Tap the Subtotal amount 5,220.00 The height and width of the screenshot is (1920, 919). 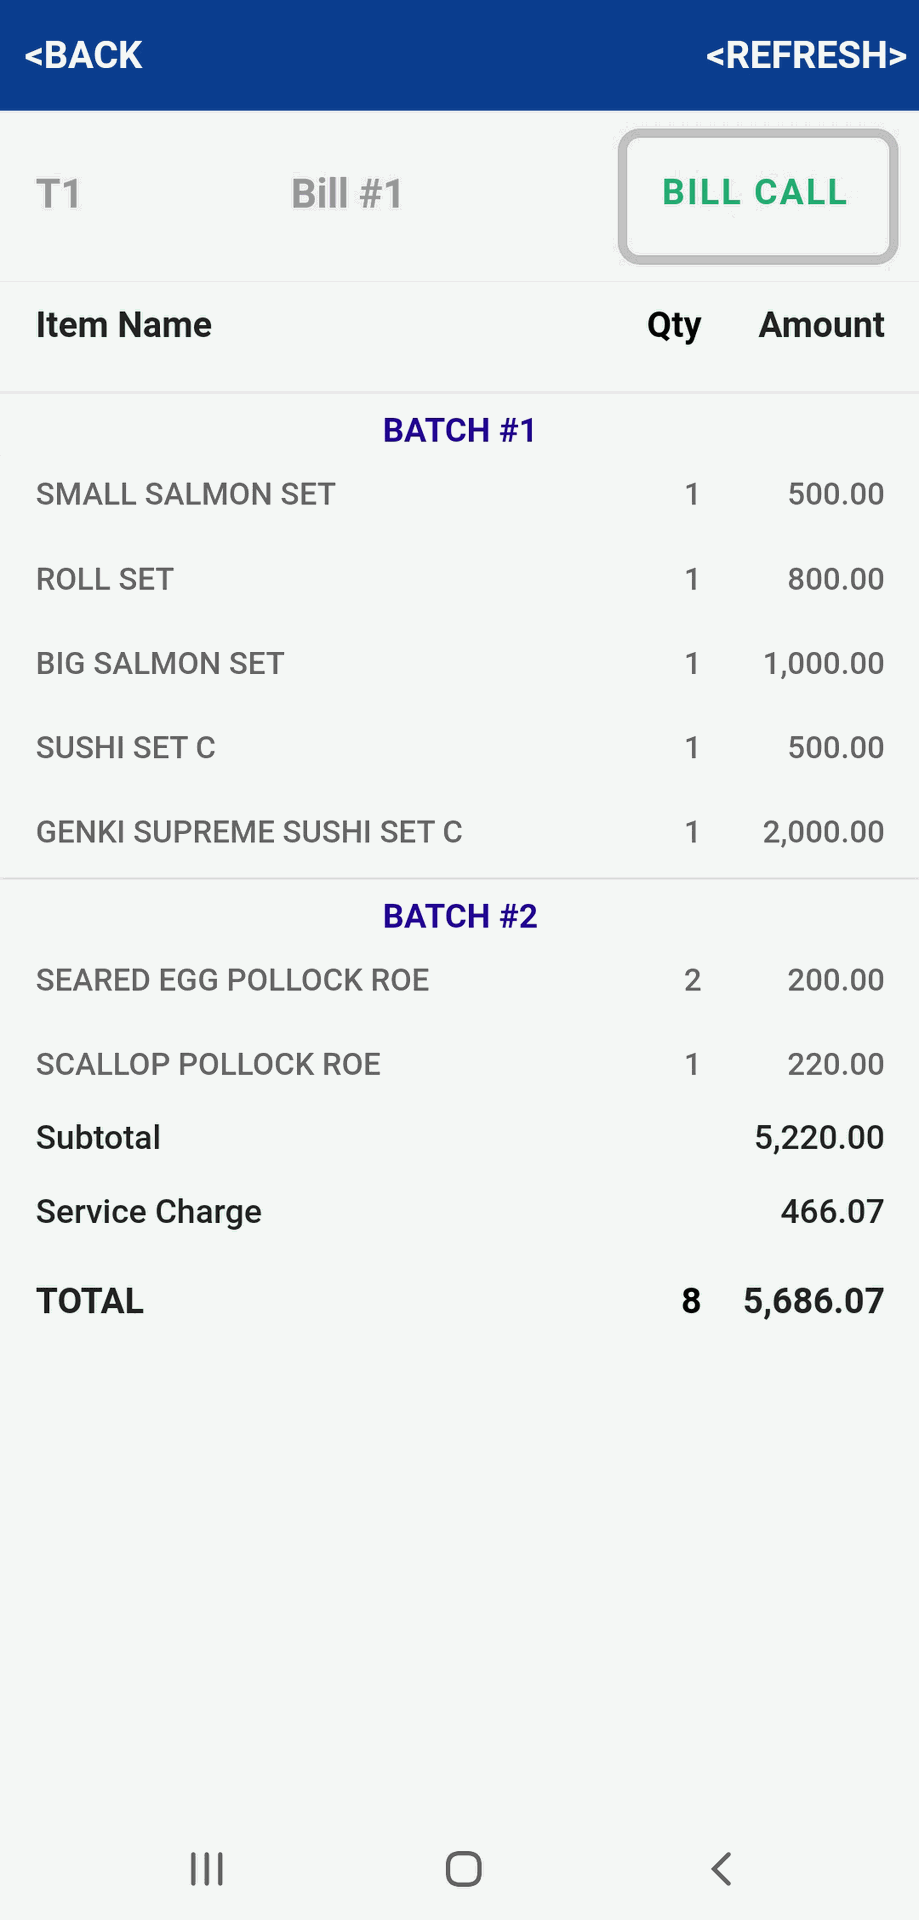[x=819, y=1137]
